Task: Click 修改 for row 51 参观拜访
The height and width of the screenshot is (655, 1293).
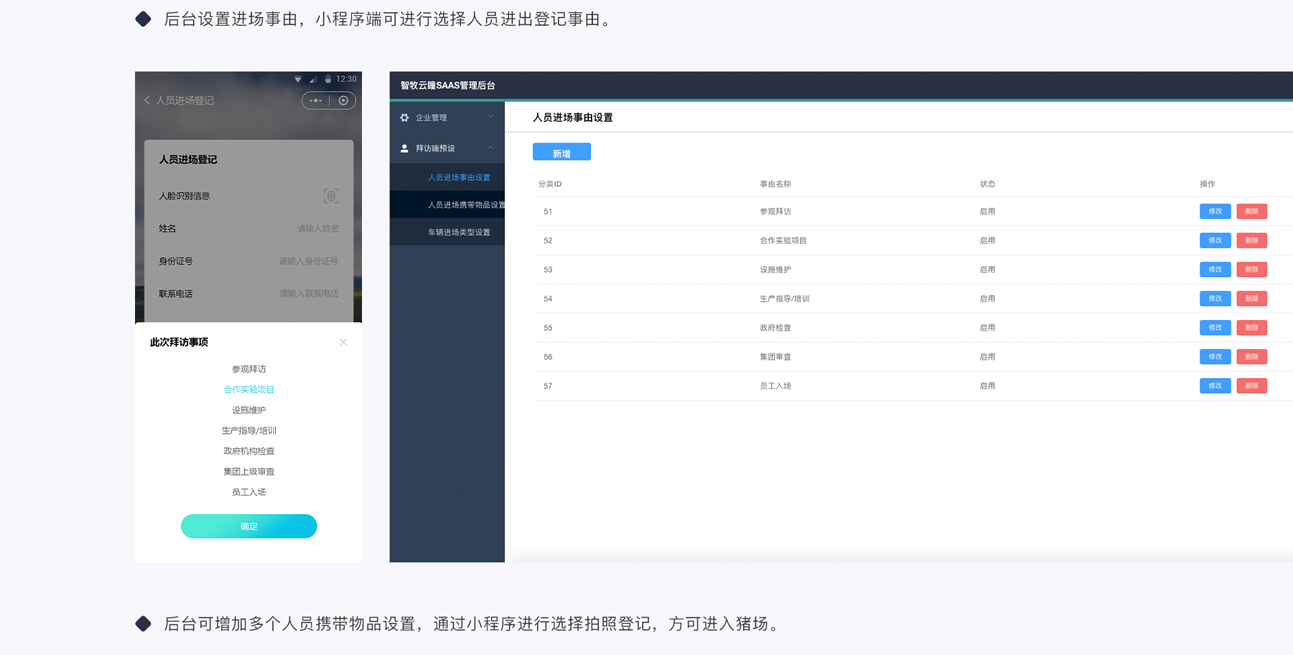Action: click(x=1214, y=211)
